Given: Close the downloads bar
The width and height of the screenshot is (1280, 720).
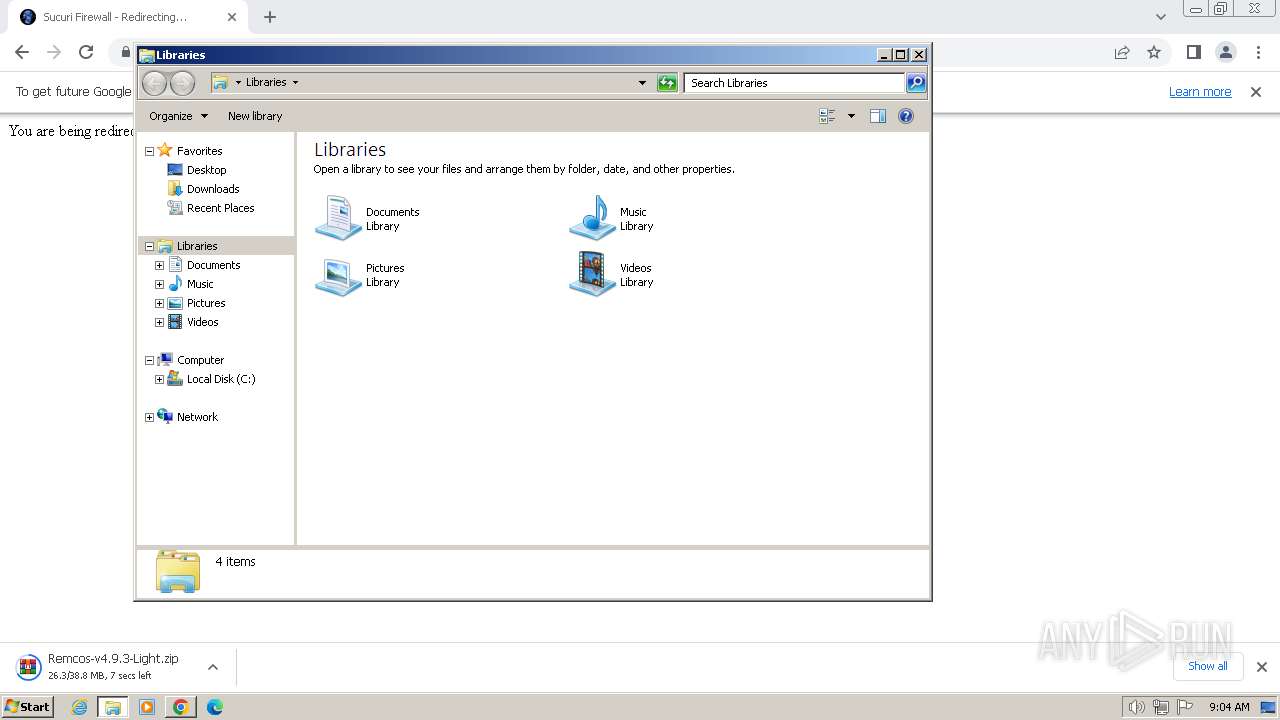Looking at the screenshot, I should click(1261, 667).
